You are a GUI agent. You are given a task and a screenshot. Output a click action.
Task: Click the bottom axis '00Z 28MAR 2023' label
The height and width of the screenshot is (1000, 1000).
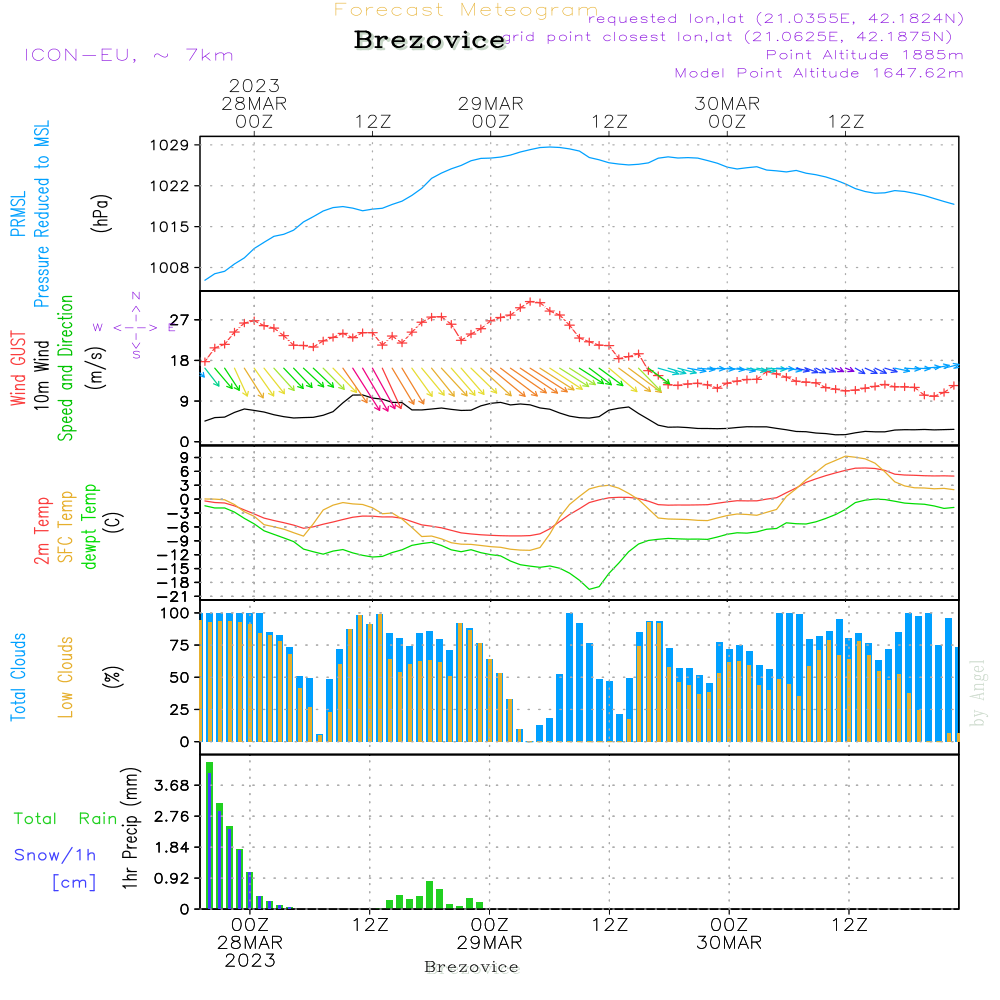[x=250, y=943]
